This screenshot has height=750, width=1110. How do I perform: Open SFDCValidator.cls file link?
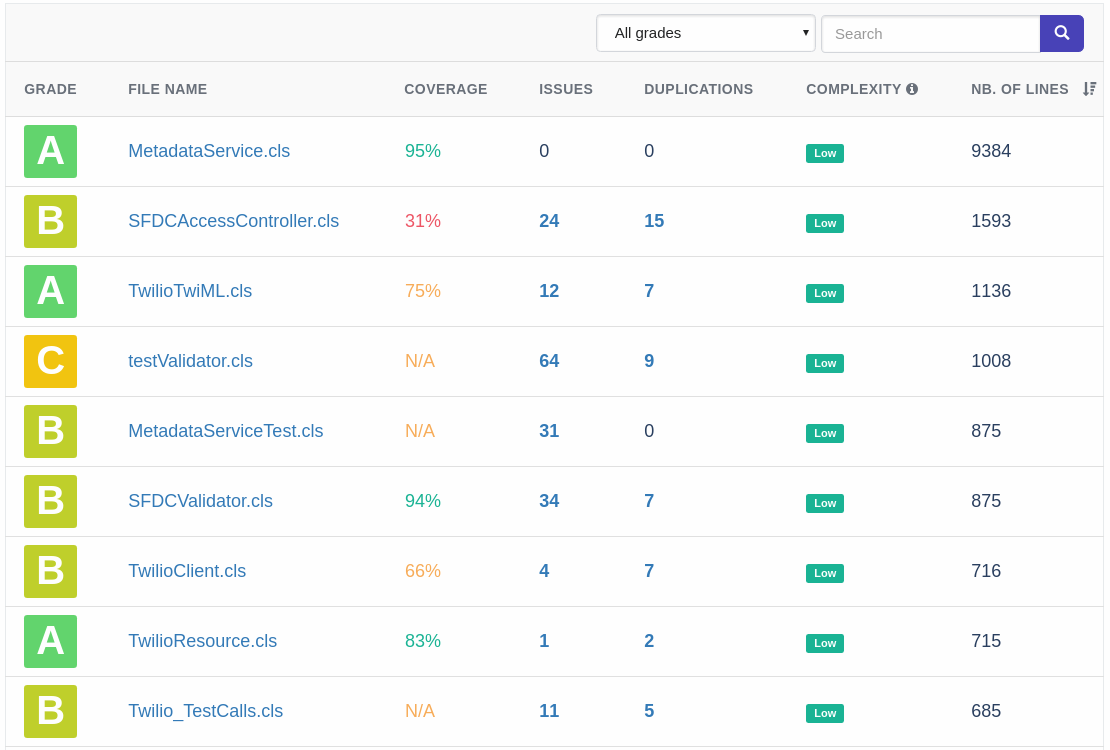[200, 501]
